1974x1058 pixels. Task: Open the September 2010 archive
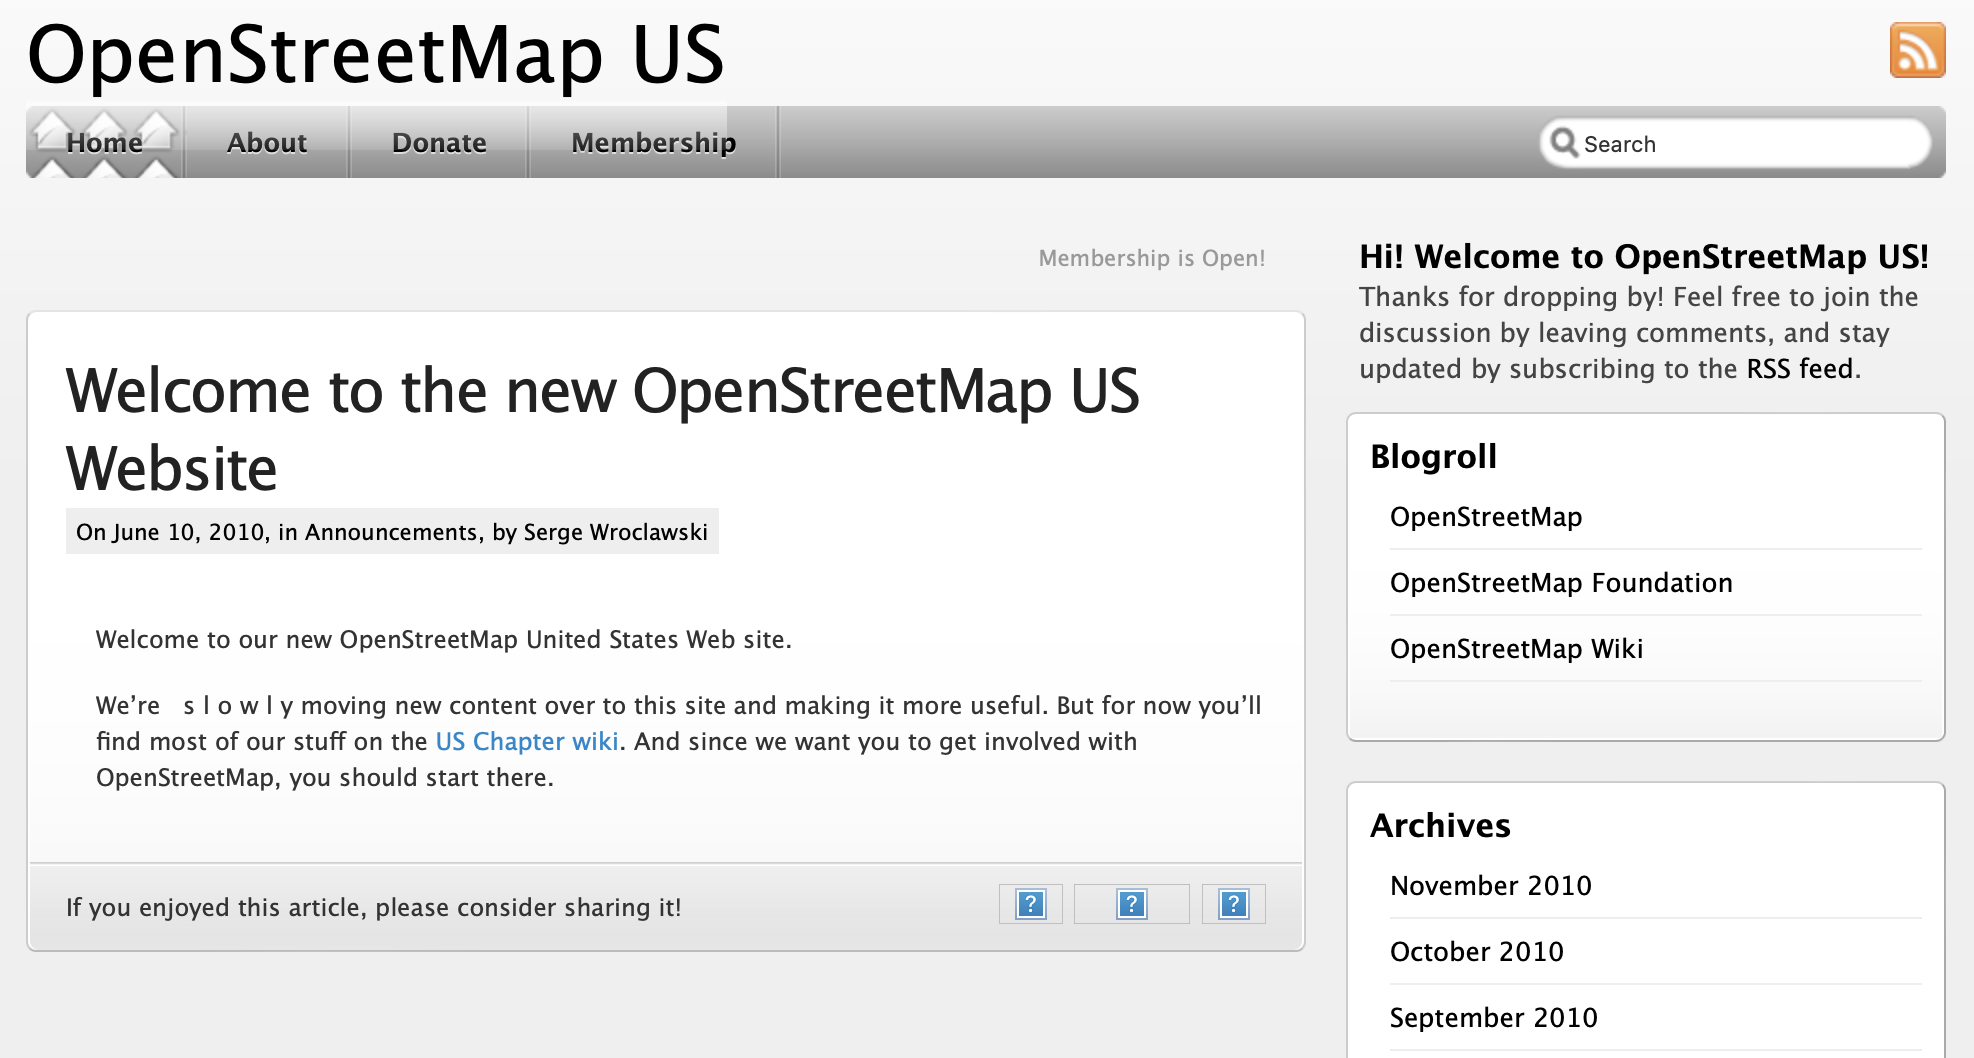coord(1493,1018)
